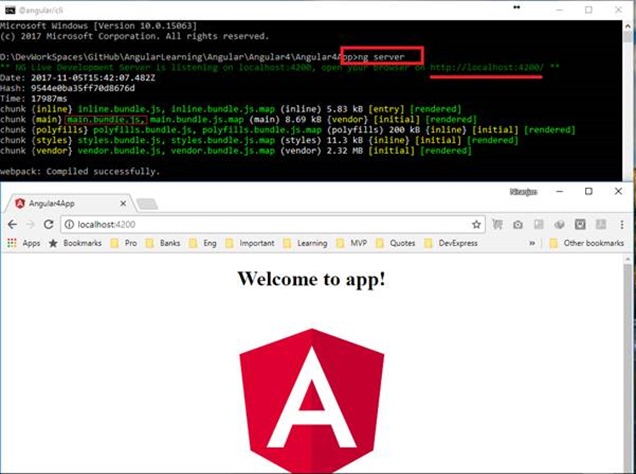The width and height of the screenshot is (636, 474).
Task: Click inline.bundle.js in the terminal output
Action: coord(120,109)
